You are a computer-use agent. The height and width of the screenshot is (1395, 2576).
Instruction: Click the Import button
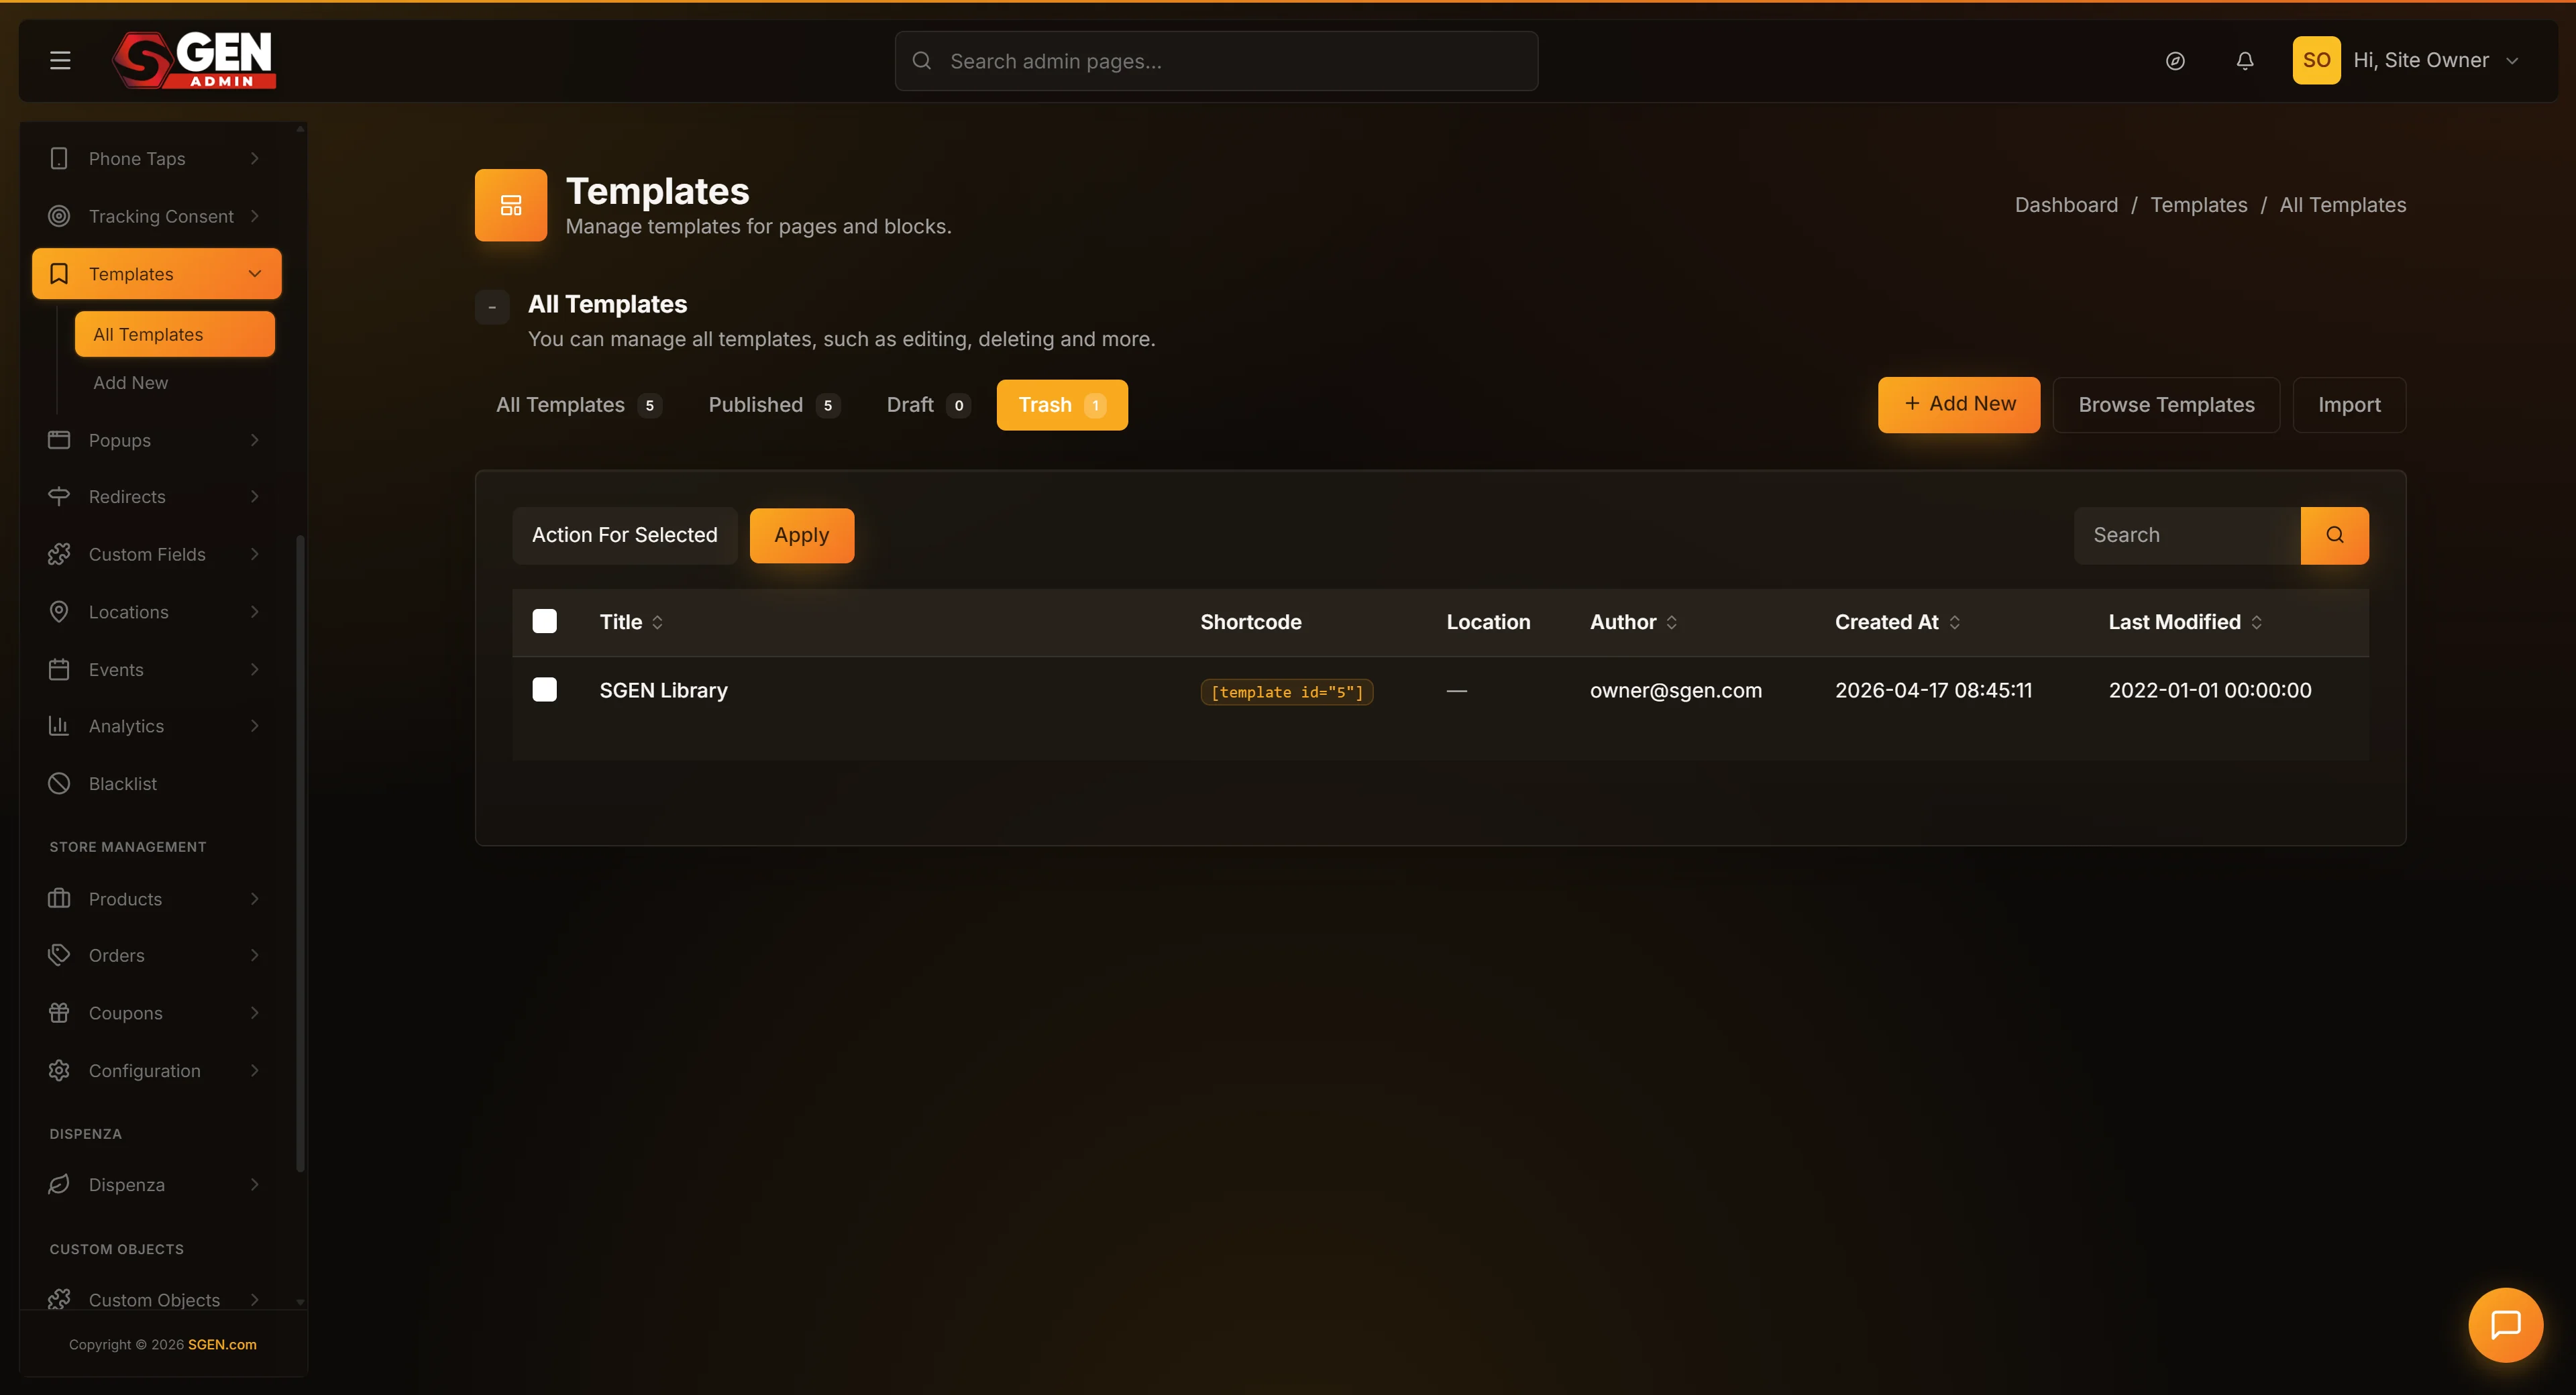(x=2349, y=405)
